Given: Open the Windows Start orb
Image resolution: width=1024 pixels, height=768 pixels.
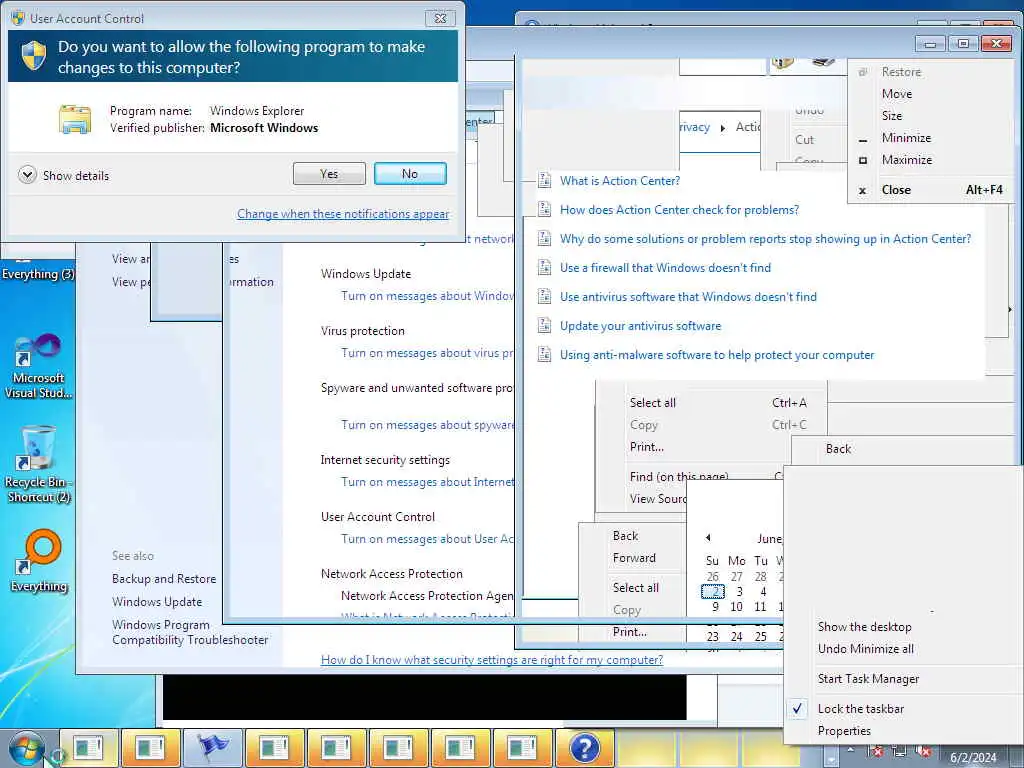Looking at the screenshot, I should click(x=26, y=749).
